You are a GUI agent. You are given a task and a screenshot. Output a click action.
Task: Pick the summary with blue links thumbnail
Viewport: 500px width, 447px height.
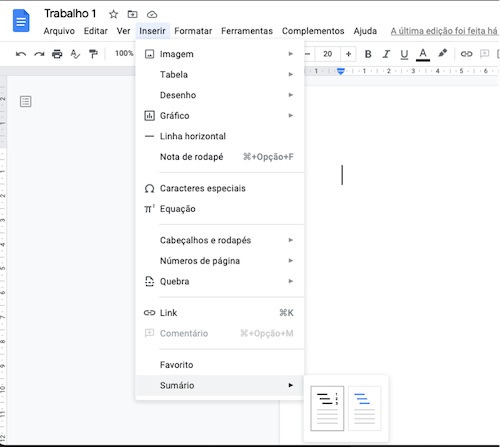click(364, 408)
